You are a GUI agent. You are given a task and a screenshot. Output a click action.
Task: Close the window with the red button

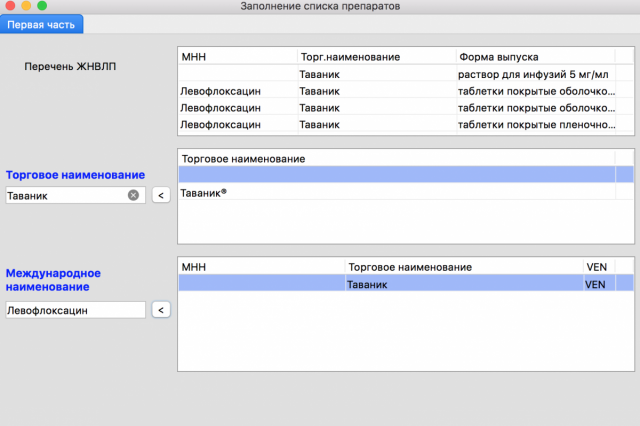[10, 5]
